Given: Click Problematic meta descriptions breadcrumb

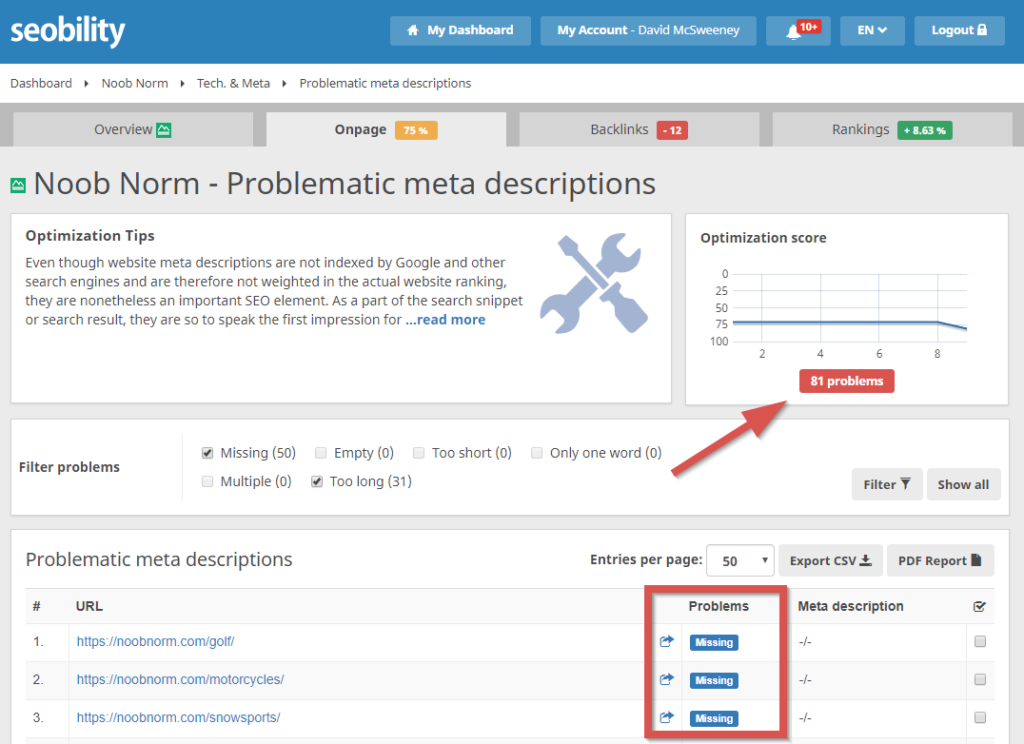Looking at the screenshot, I should click(x=385, y=83).
